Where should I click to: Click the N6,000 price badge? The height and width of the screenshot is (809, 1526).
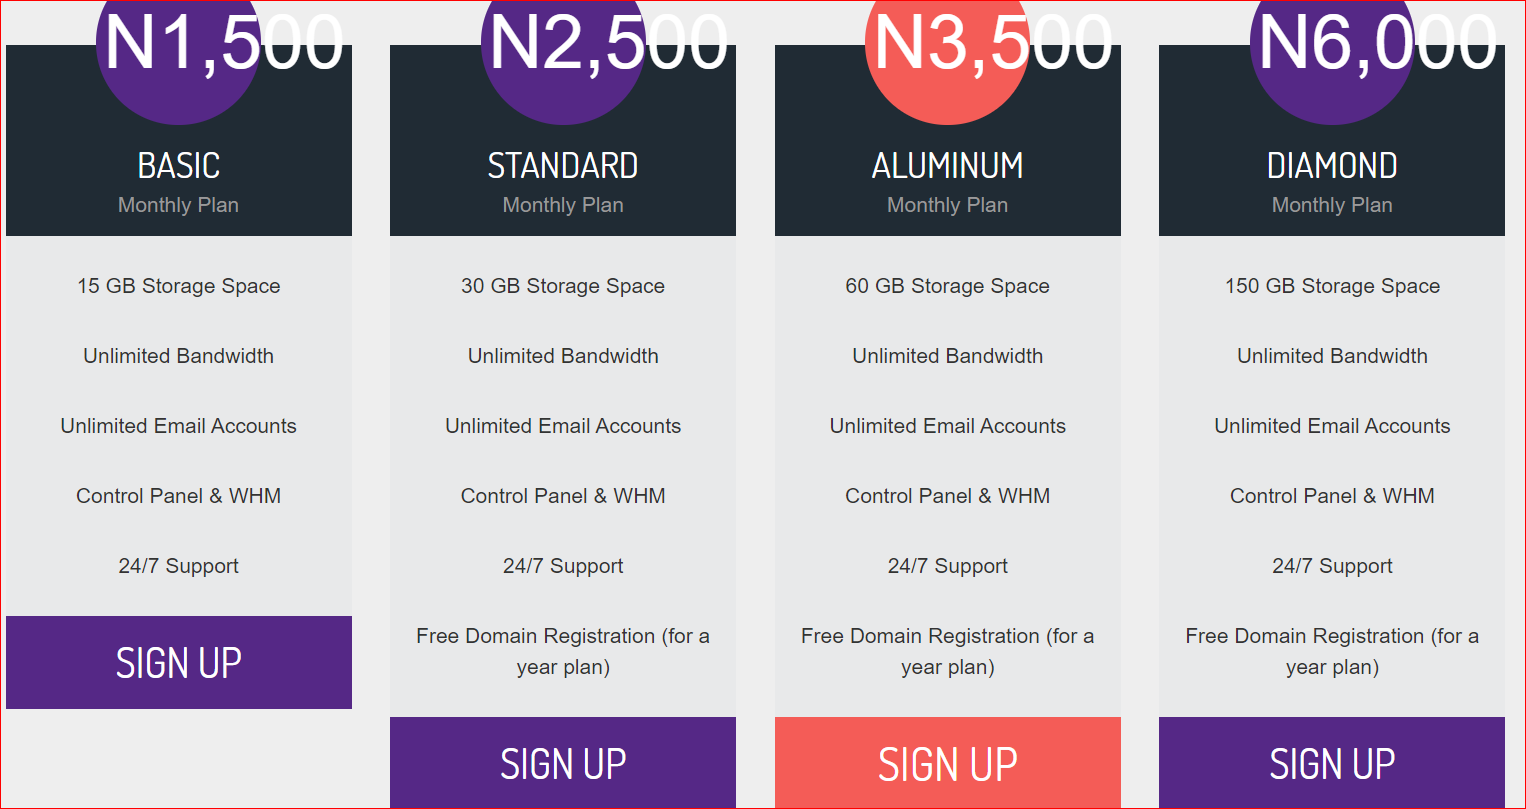click(1332, 45)
